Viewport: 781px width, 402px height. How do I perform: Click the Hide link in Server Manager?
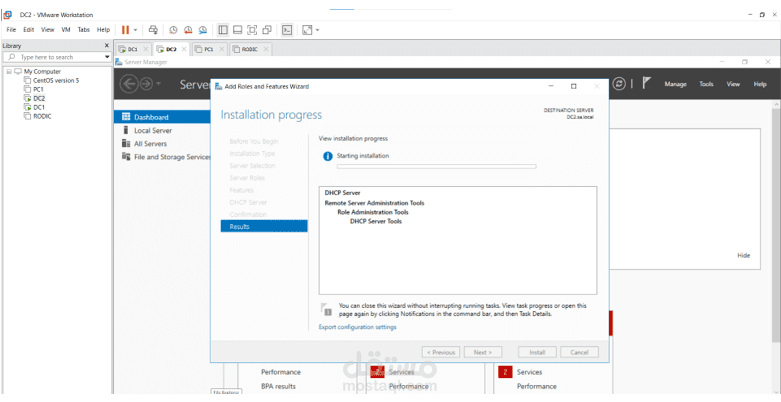(x=743, y=255)
